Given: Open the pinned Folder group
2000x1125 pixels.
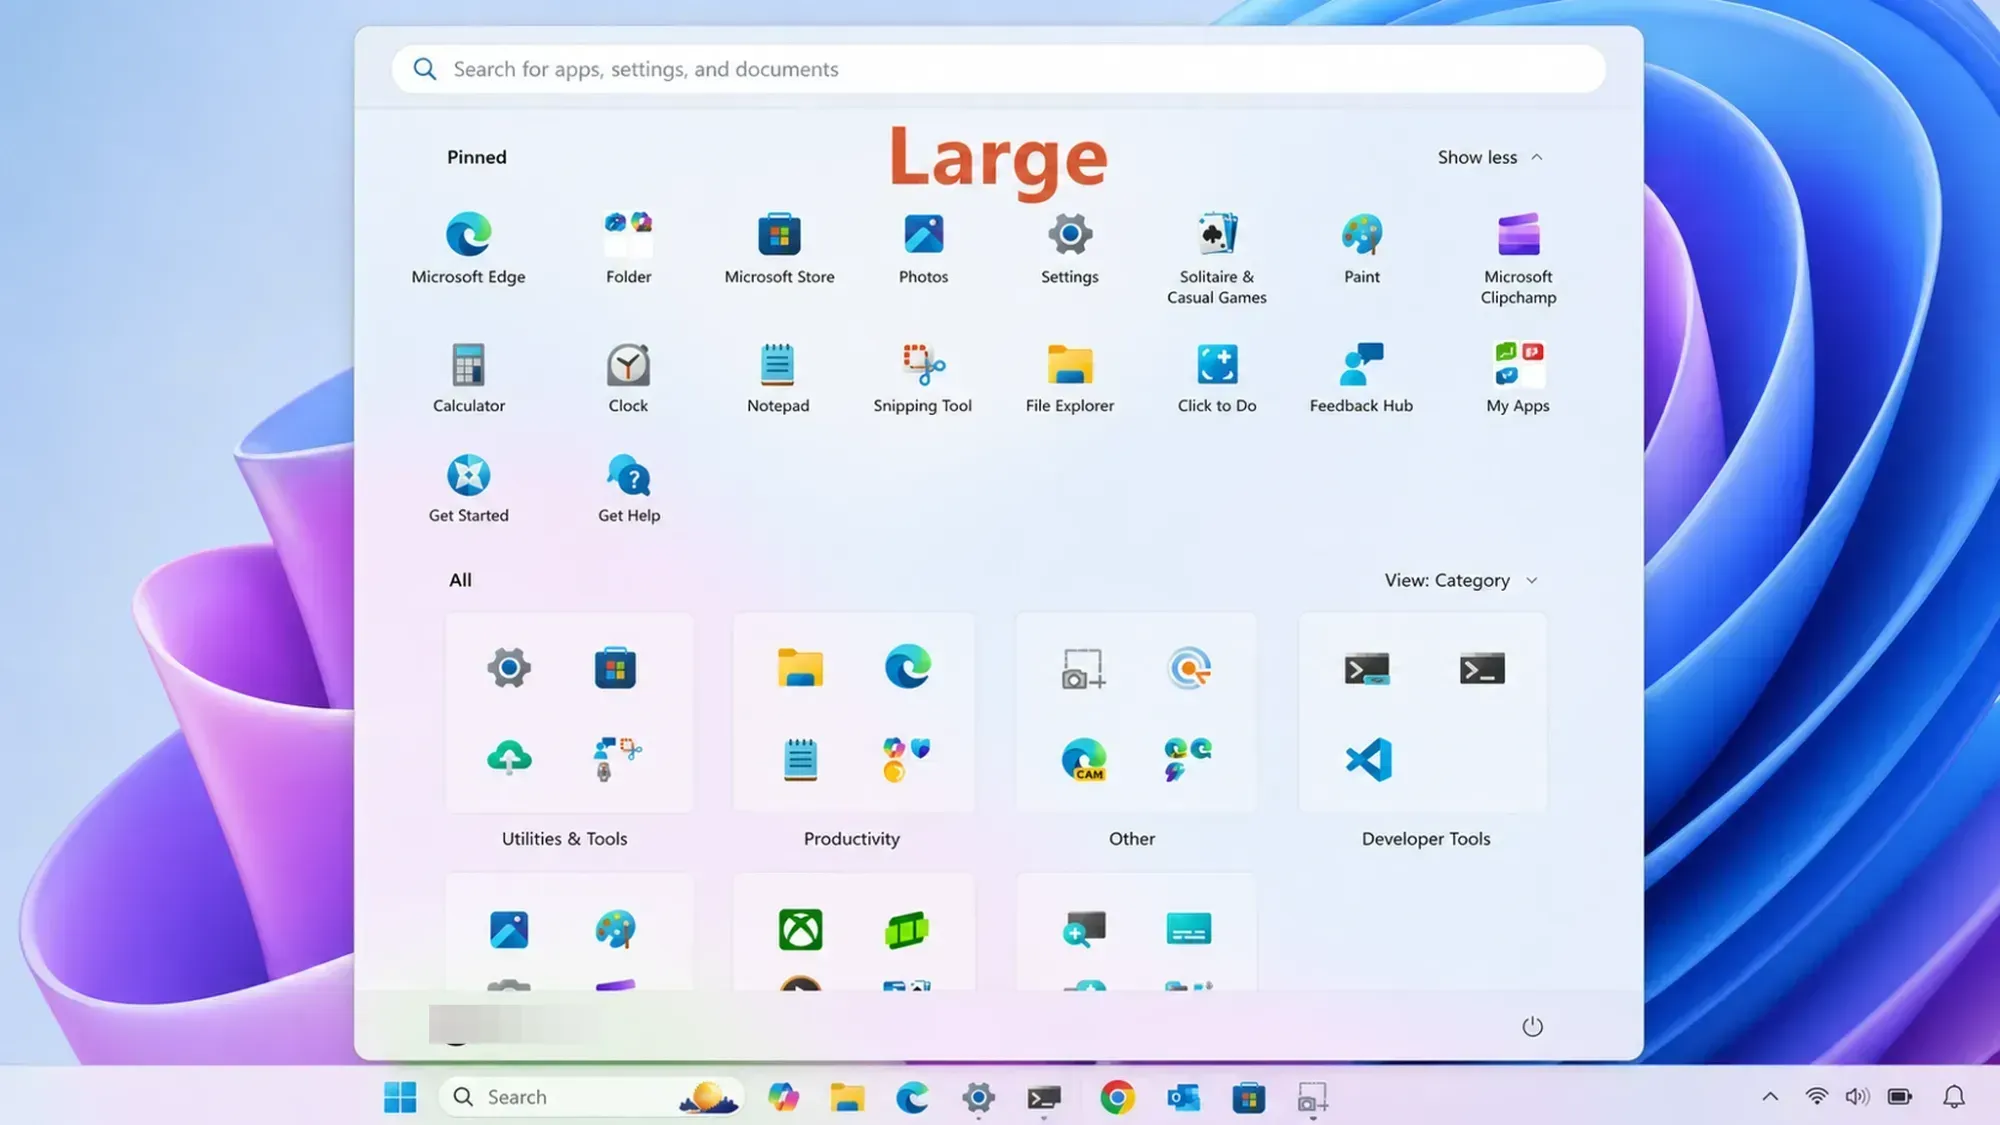Looking at the screenshot, I should pos(628,249).
